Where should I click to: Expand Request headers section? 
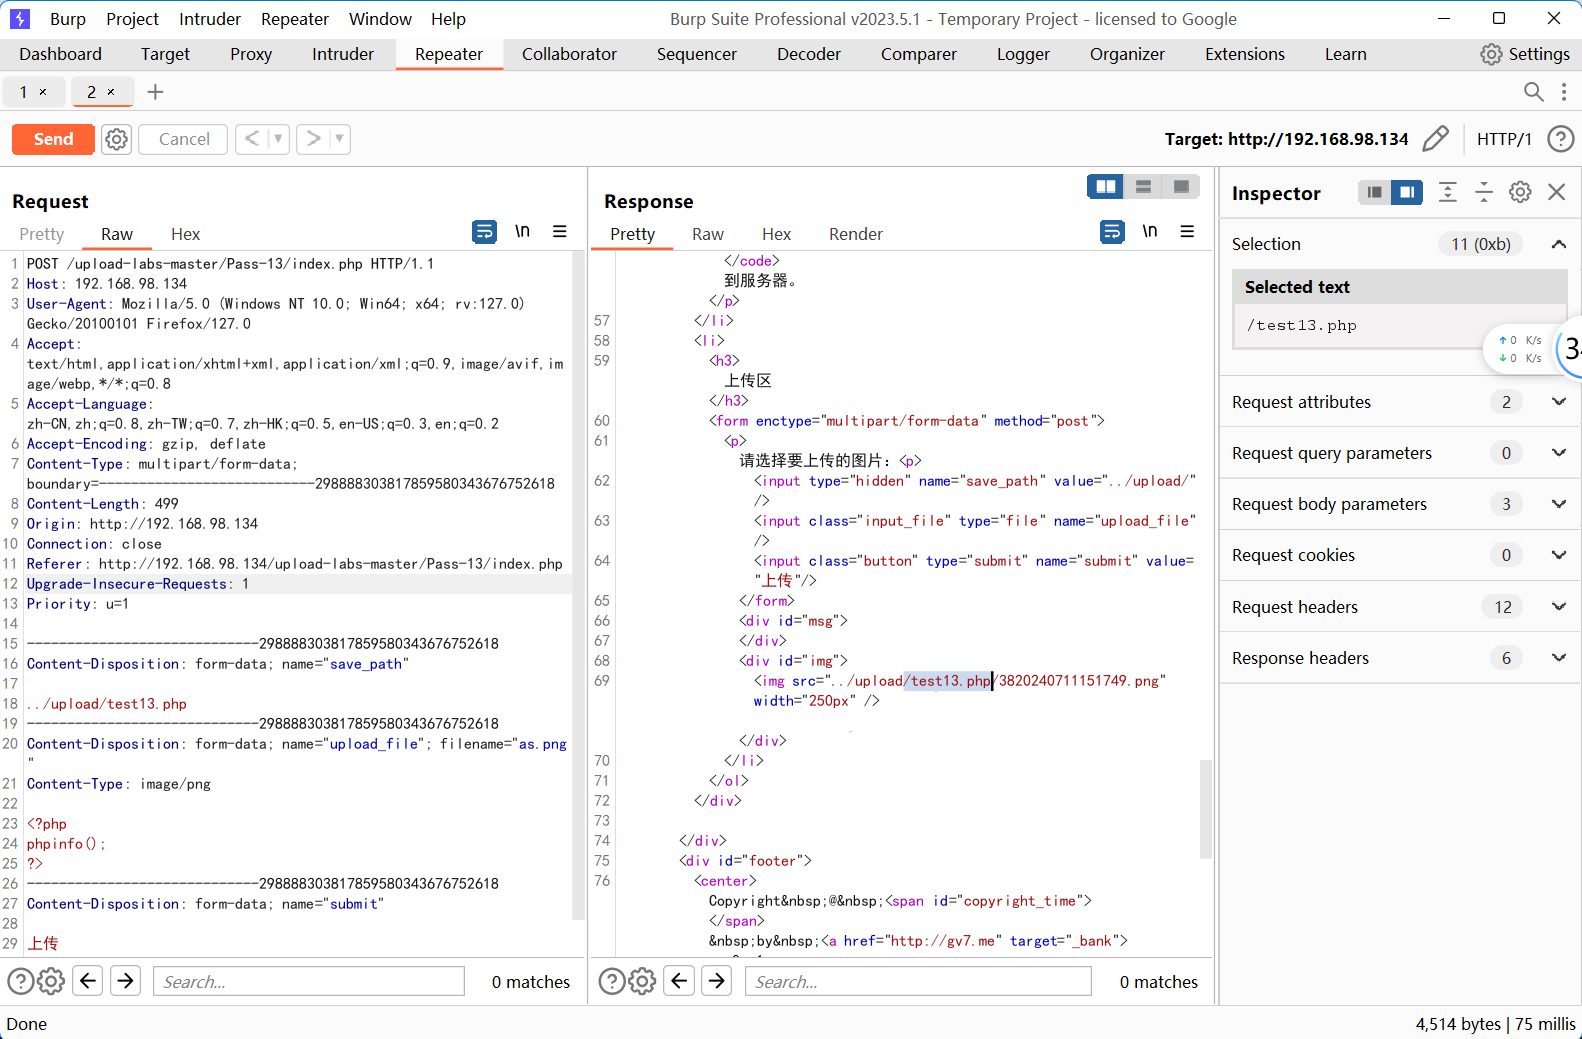[1559, 607]
